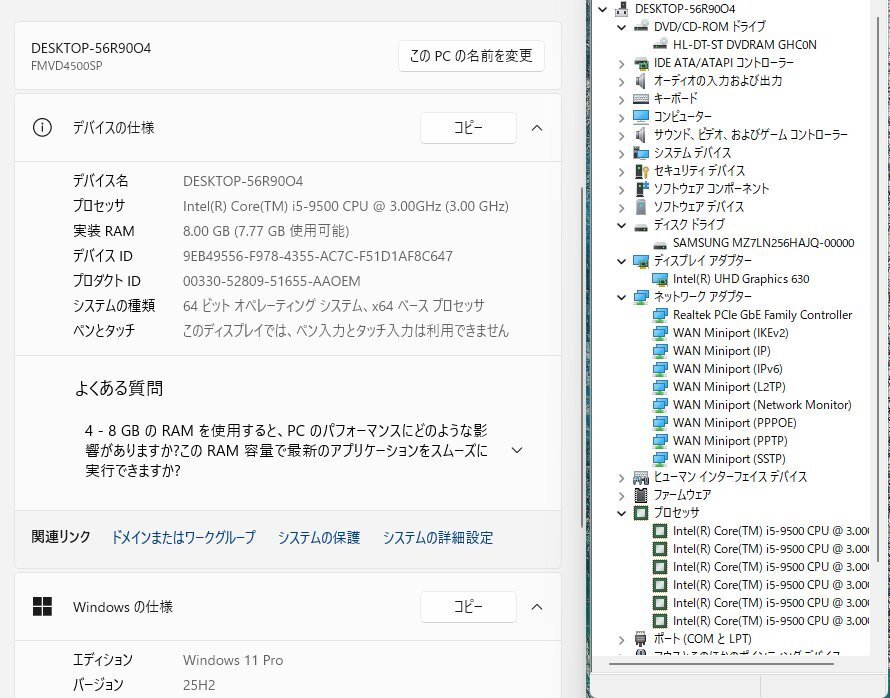Click the Intel UHD Graphics 630 adapter icon
The width and height of the screenshot is (890, 698).
click(x=660, y=279)
